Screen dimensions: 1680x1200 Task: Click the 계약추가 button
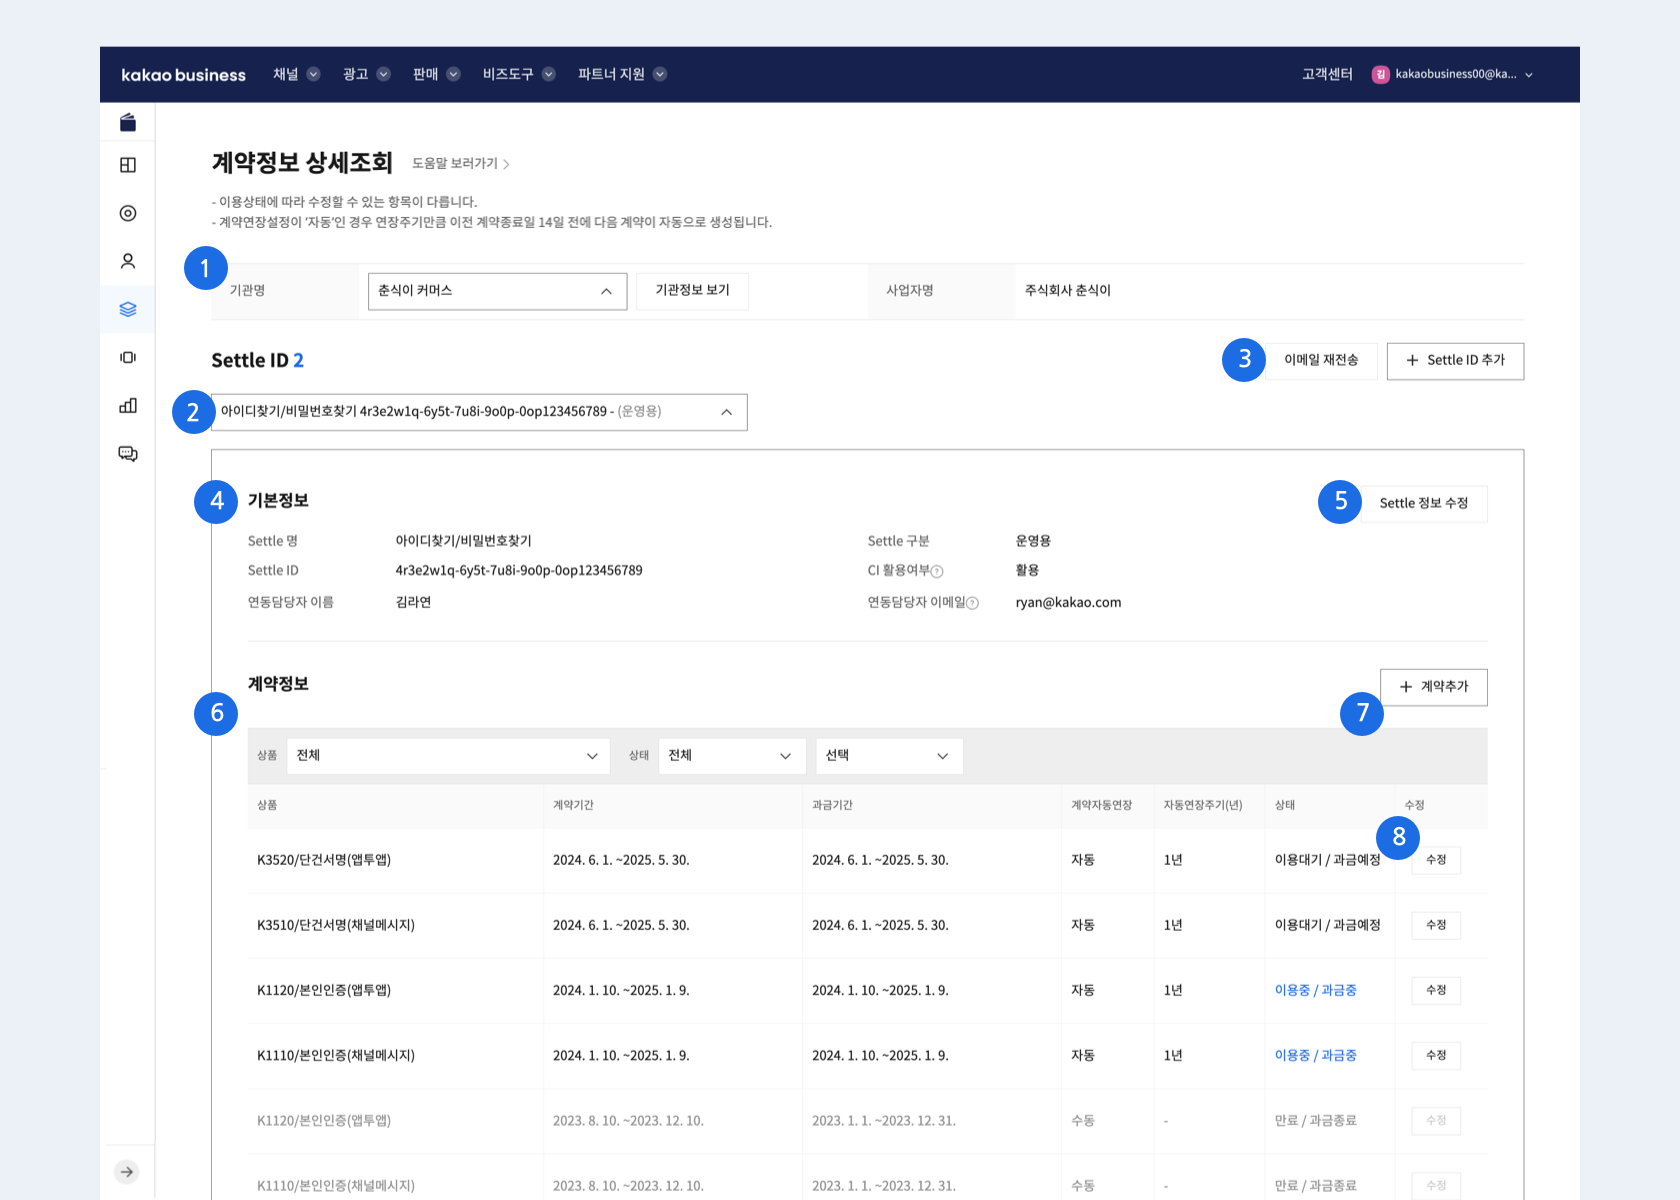pyautogui.click(x=1433, y=687)
